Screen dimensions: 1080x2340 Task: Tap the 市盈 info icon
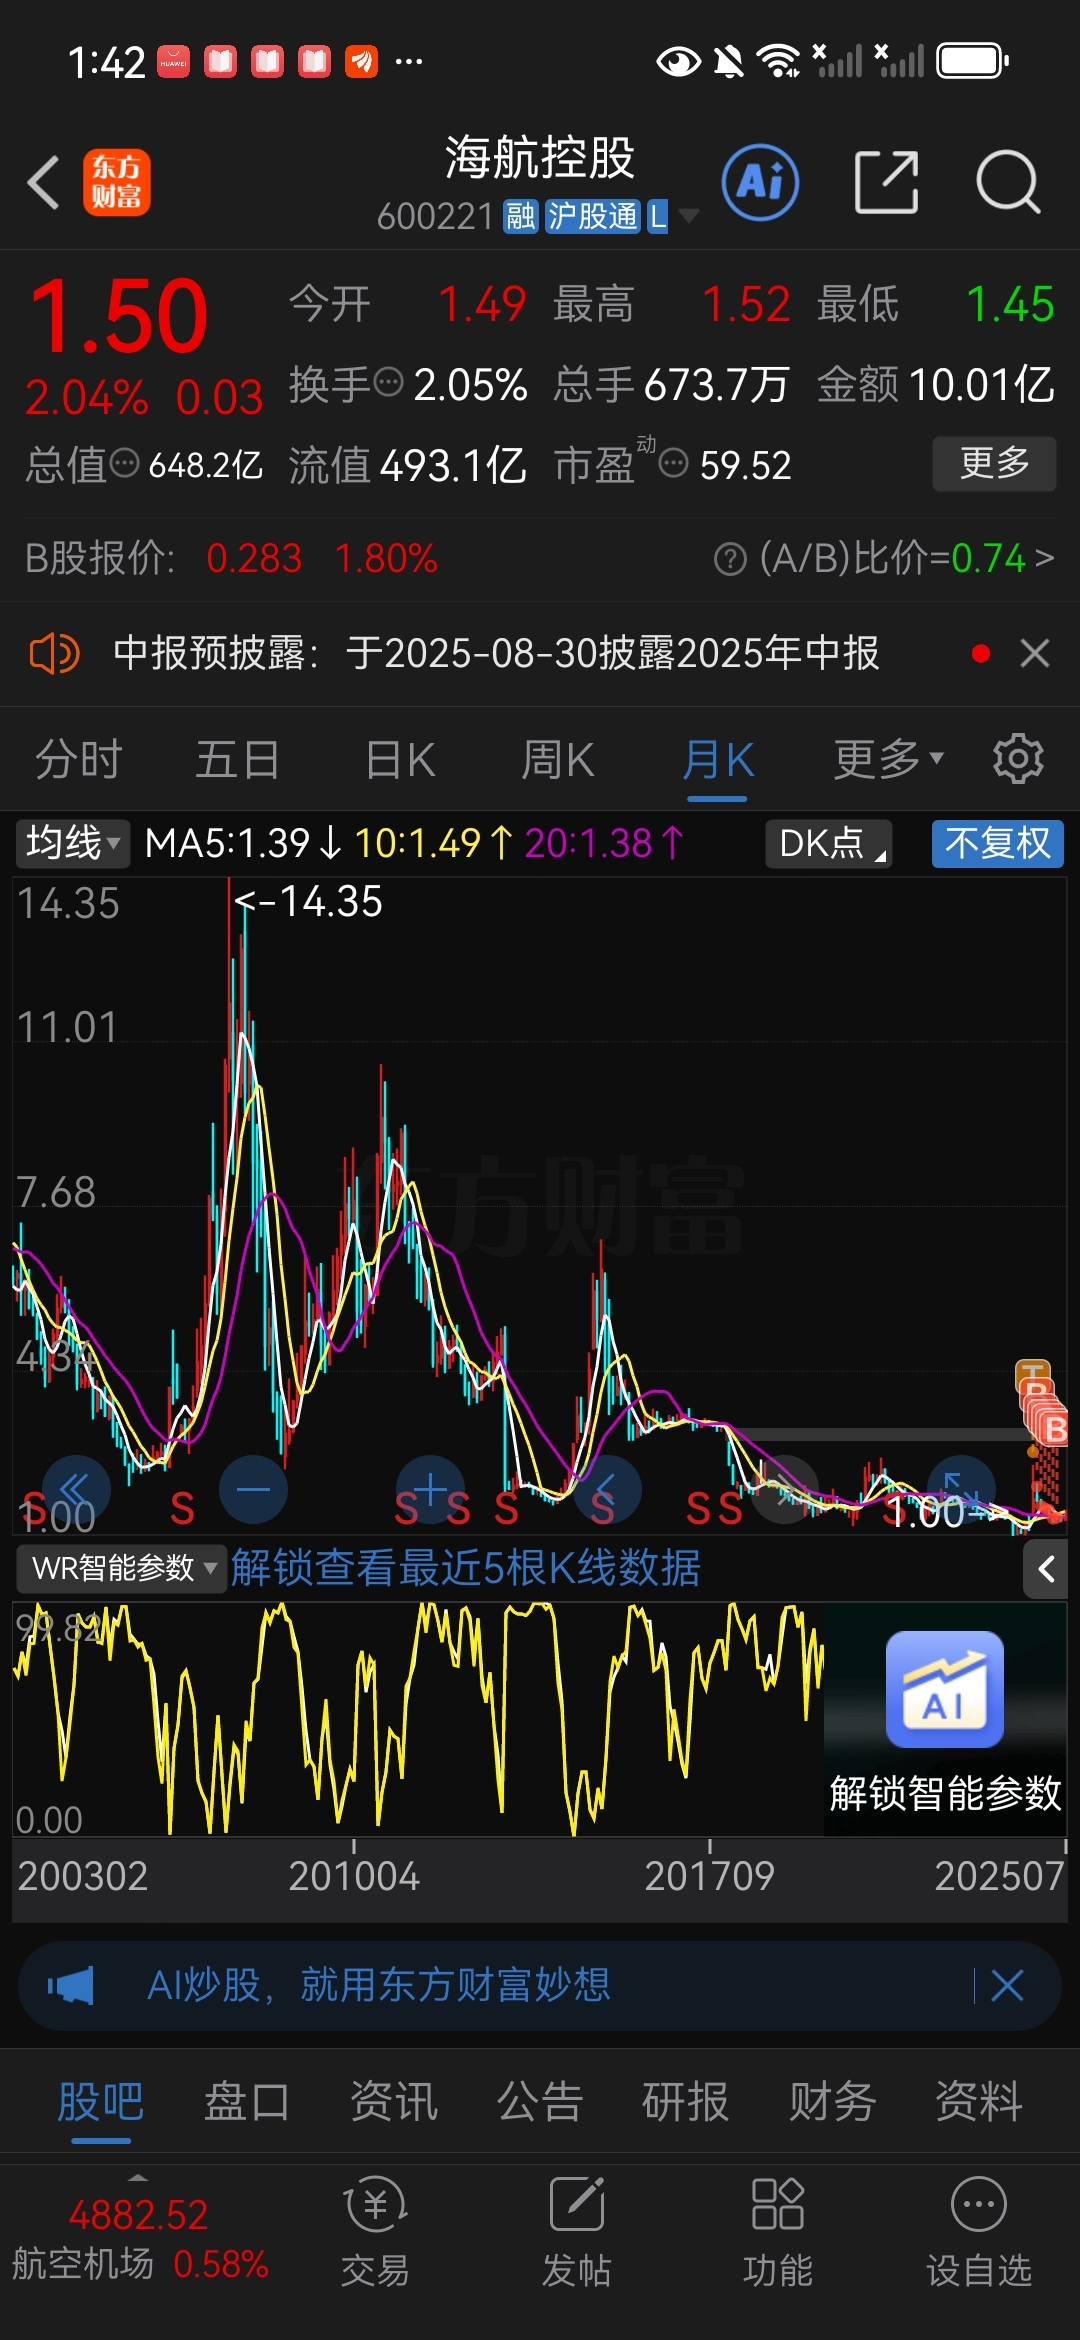point(674,463)
